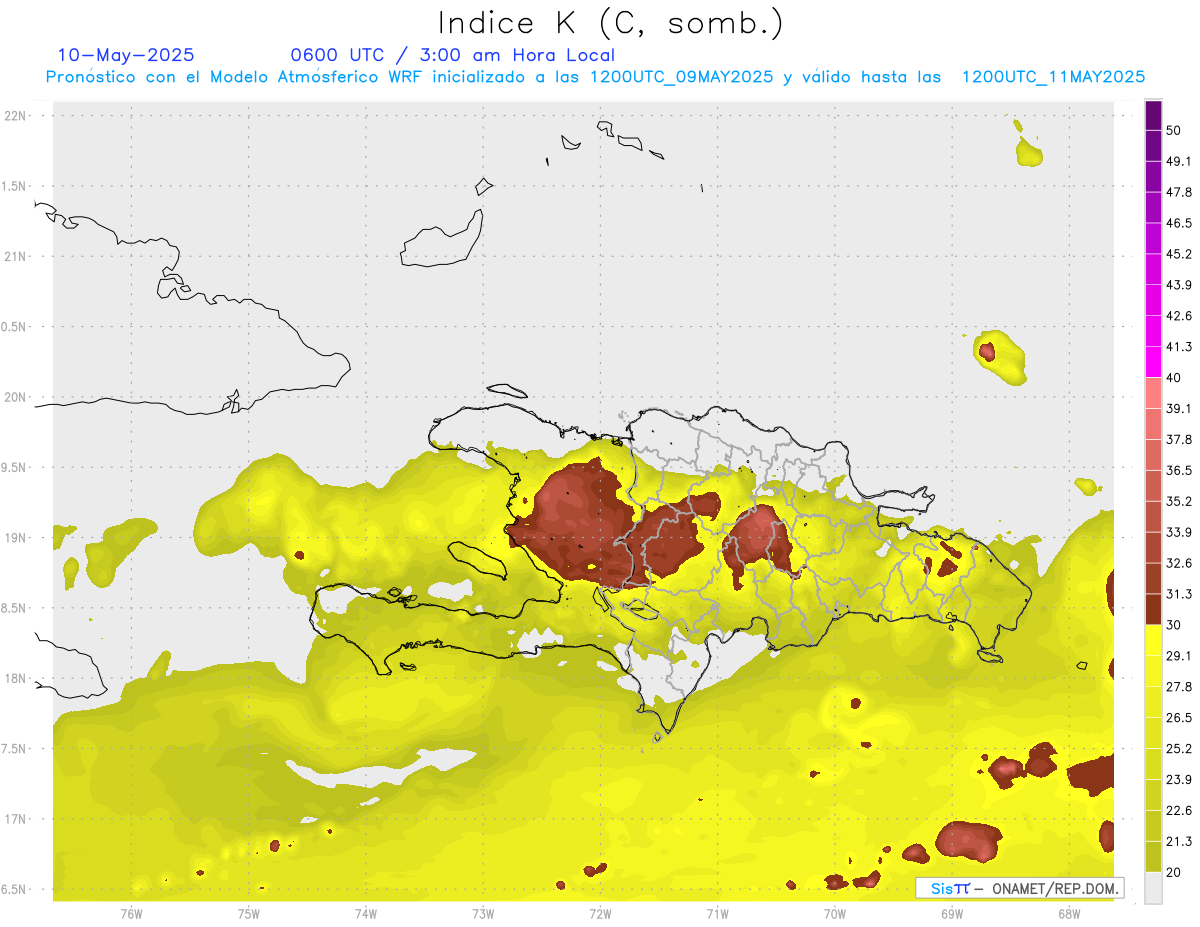Select the "10-May-2025" date text

tap(126, 55)
